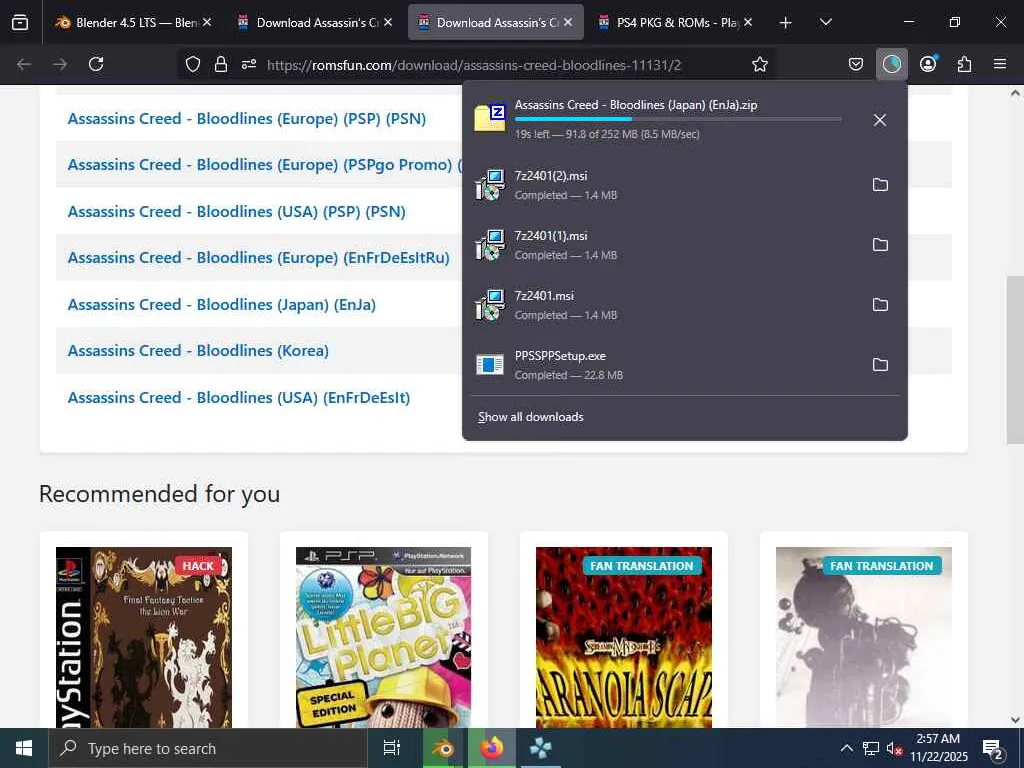Viewport: 1024px width, 768px height.
Task: Show 7z2401(2).msi in folder
Action: click(x=880, y=185)
